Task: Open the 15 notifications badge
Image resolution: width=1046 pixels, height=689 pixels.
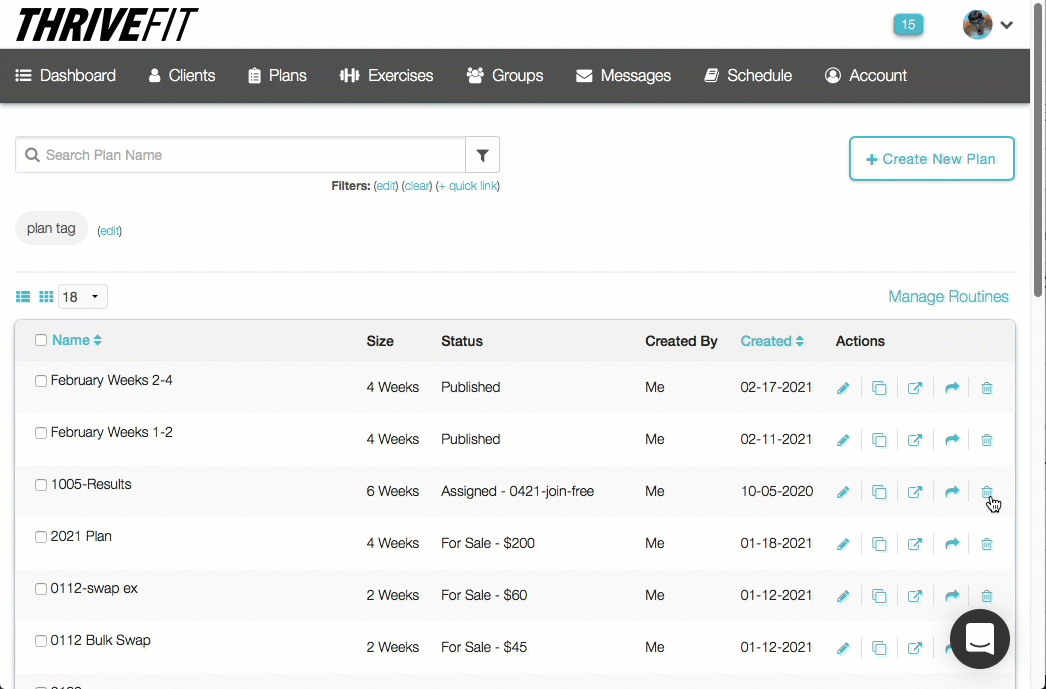Action: 909,25
